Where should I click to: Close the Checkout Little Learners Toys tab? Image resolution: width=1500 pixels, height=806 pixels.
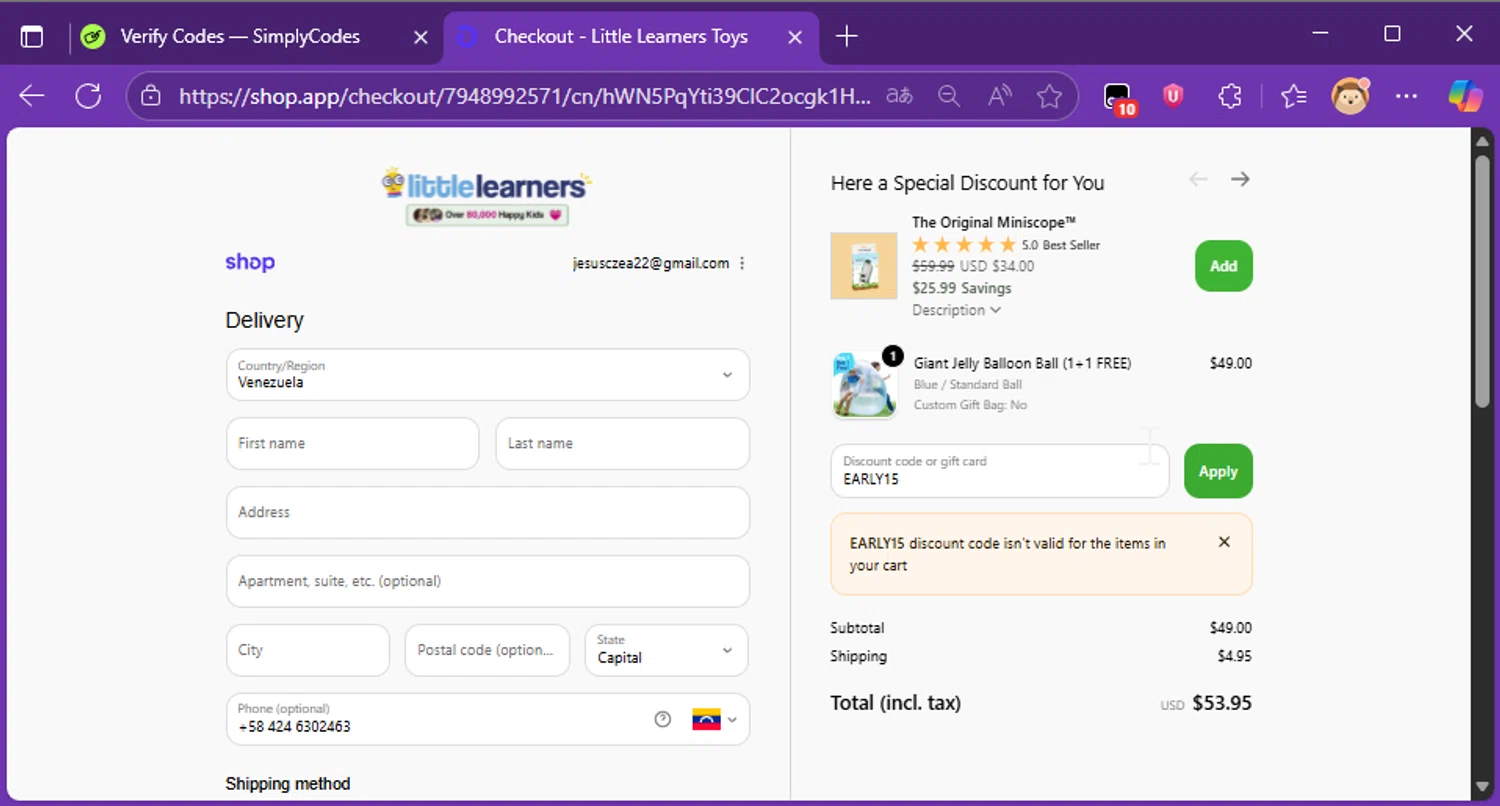click(x=795, y=37)
